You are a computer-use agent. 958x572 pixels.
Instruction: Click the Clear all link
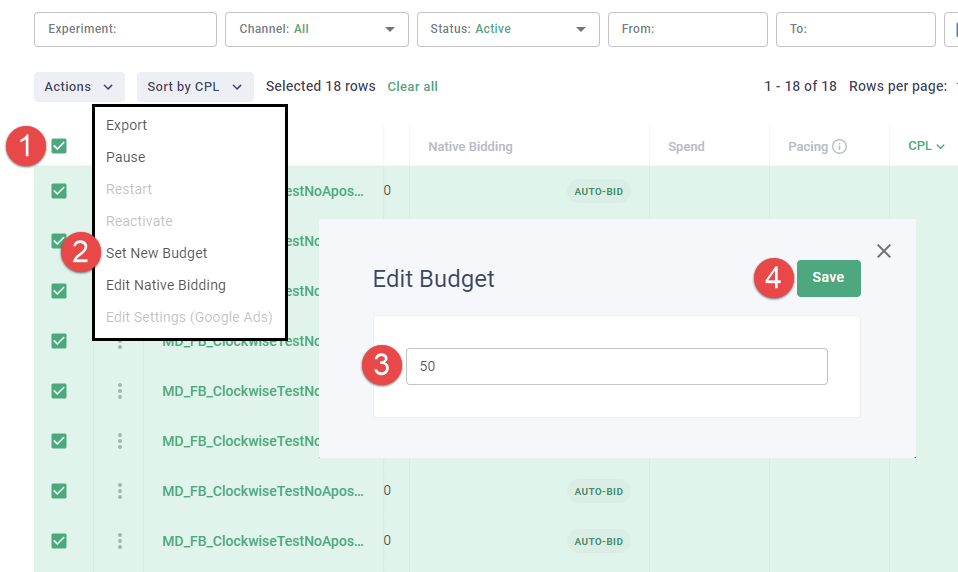point(412,87)
